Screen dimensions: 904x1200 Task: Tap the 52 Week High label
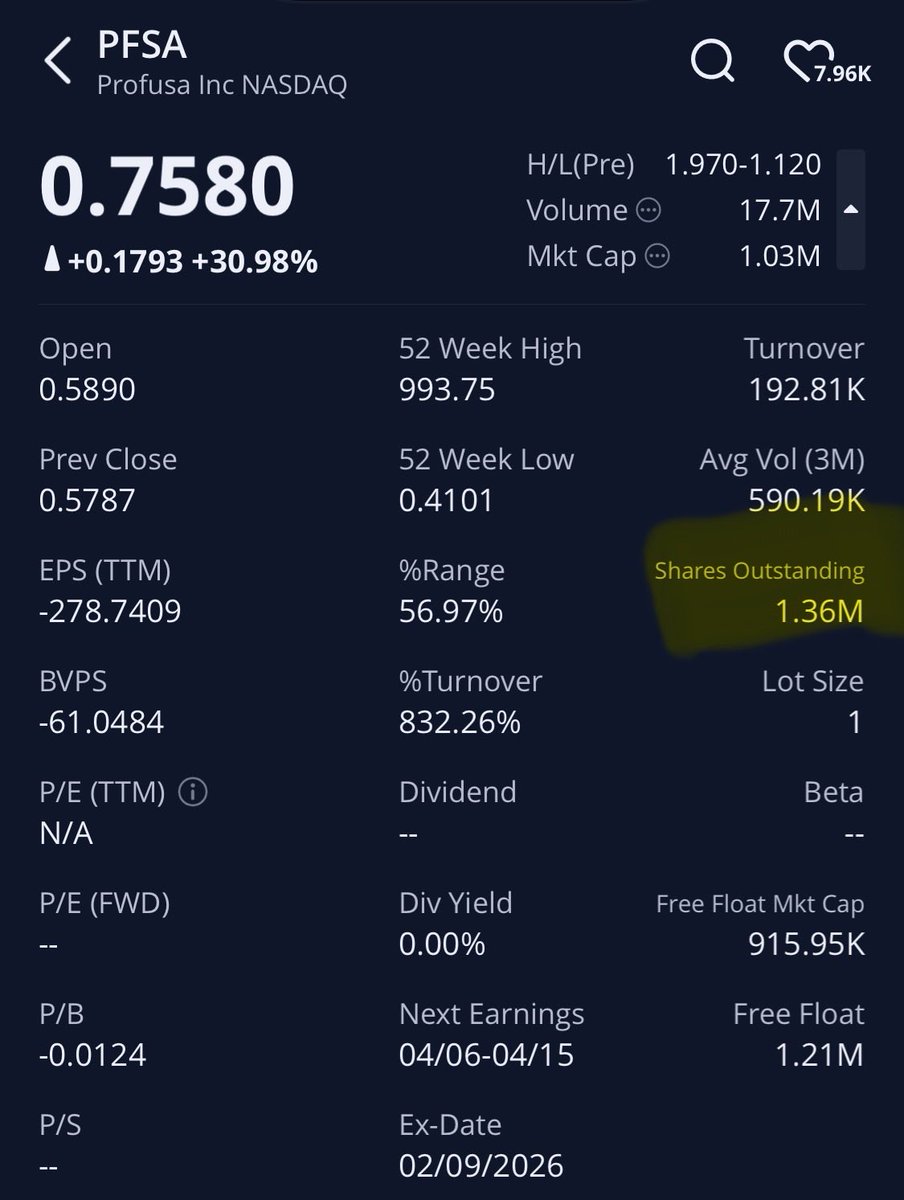pos(490,349)
